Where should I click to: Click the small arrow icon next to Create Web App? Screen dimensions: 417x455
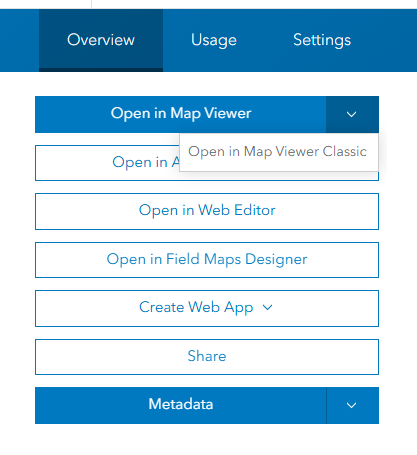click(268, 307)
